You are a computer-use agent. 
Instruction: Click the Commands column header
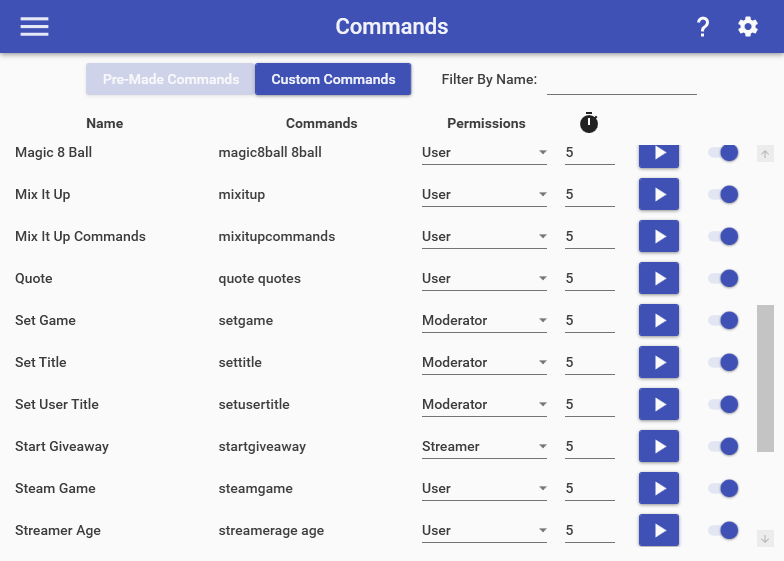(x=322, y=123)
